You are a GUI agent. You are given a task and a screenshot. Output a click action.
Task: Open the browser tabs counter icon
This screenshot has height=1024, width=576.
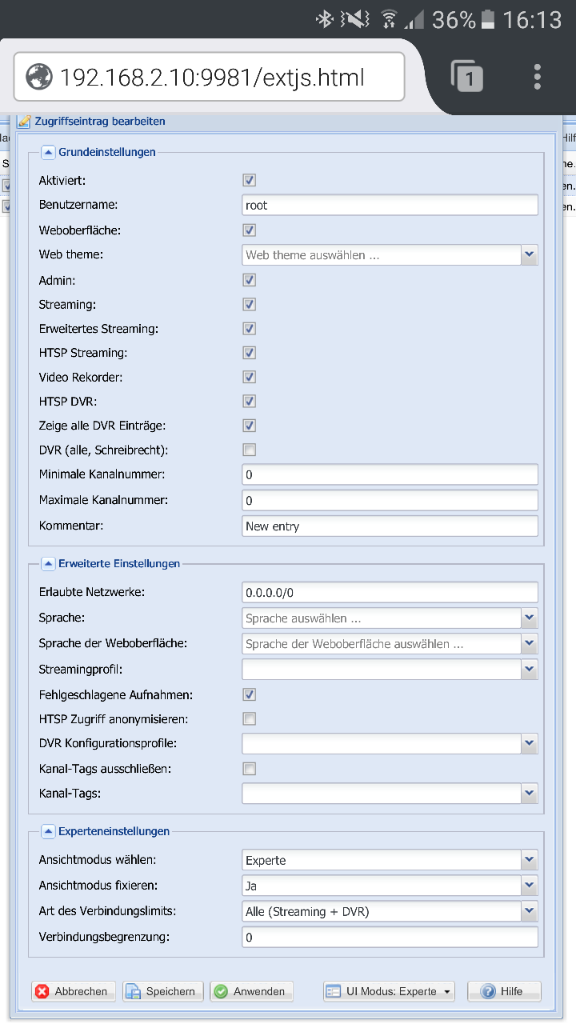[x=467, y=77]
